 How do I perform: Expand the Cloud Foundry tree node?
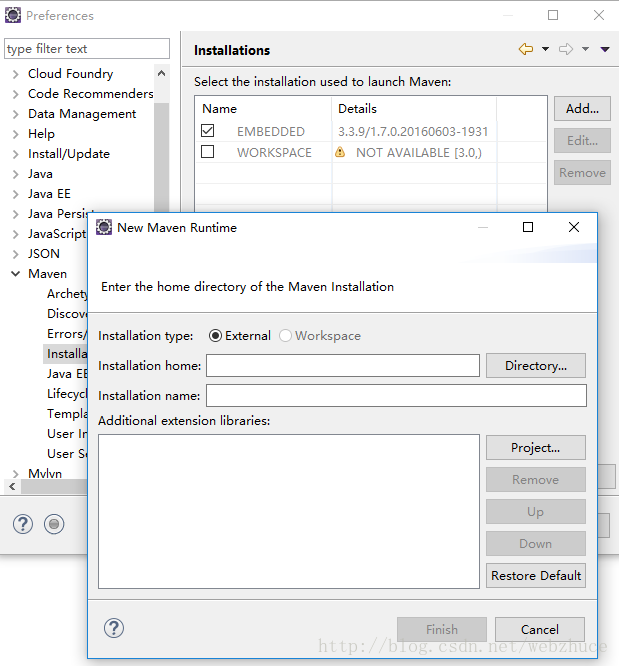coord(16,74)
